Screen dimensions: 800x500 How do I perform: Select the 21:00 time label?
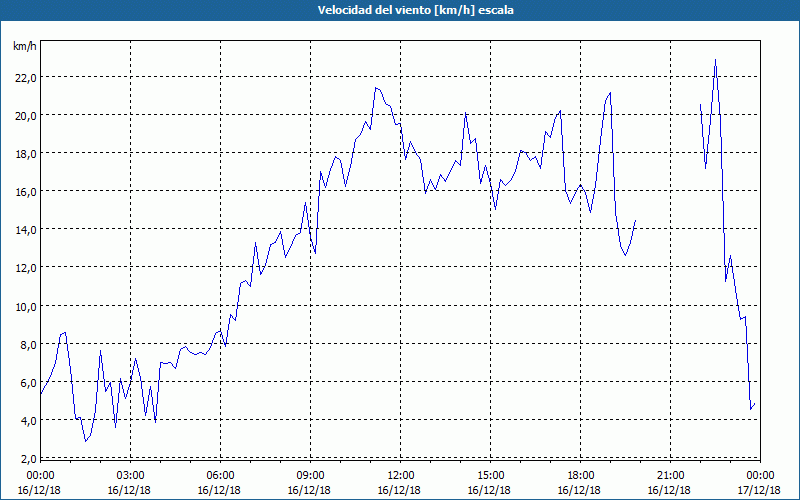(x=670, y=476)
